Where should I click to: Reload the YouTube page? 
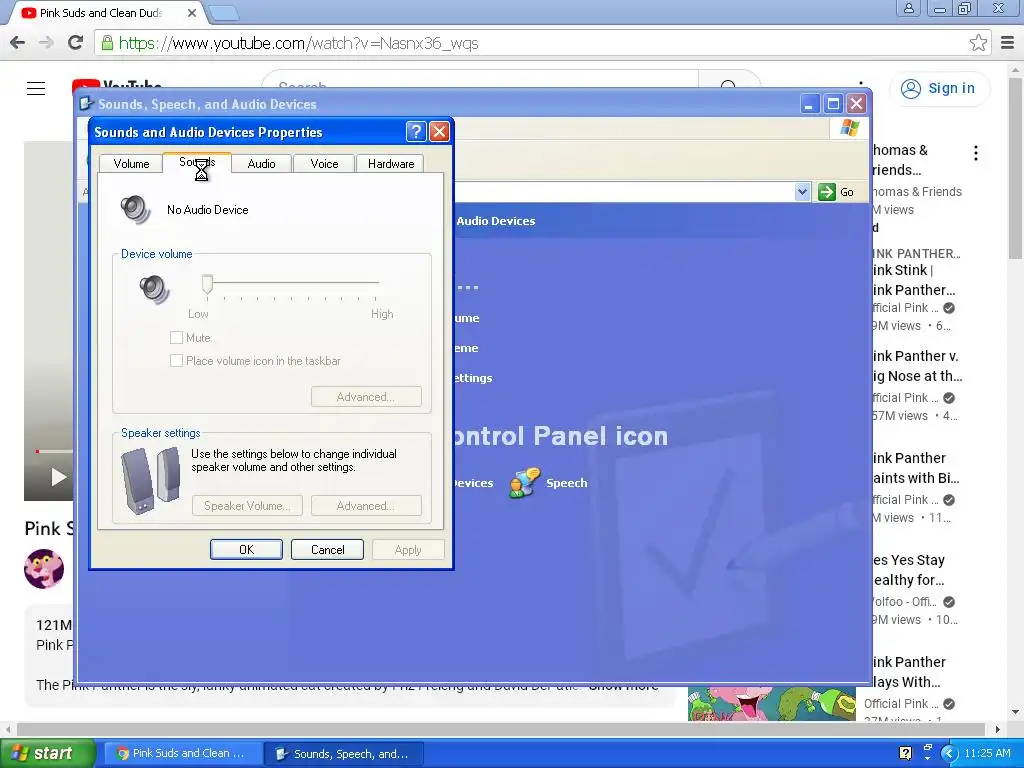(76, 43)
